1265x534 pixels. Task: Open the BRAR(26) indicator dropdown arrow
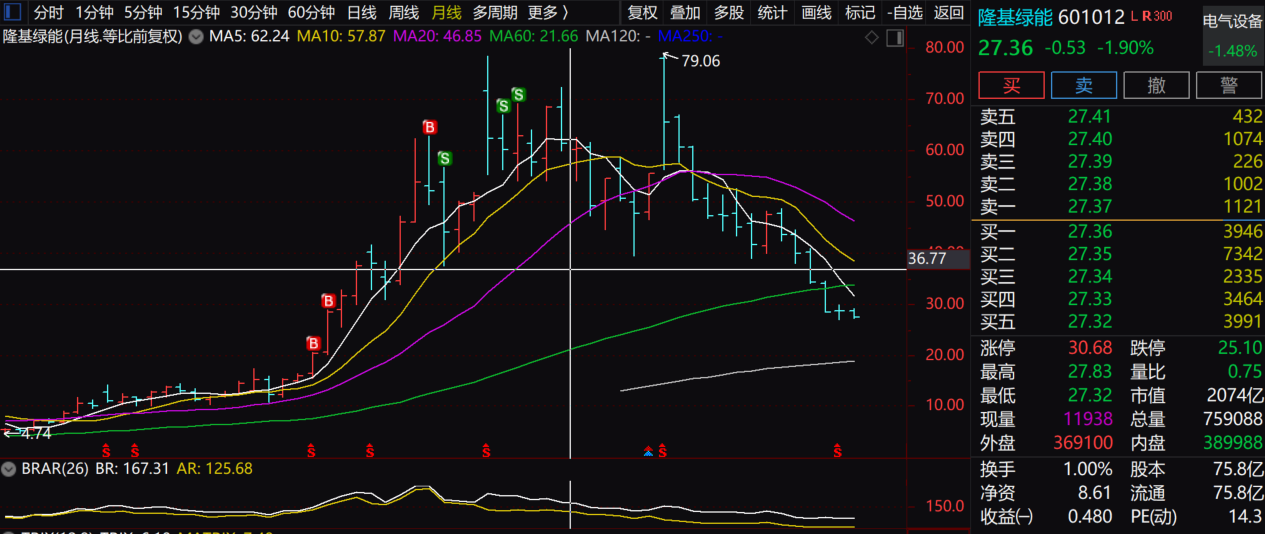pos(9,468)
